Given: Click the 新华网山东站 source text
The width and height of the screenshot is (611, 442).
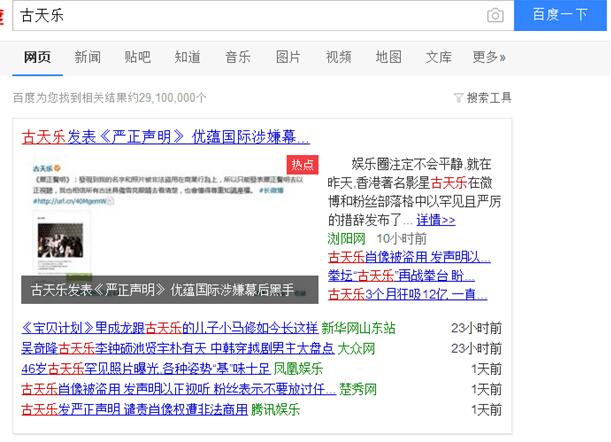Looking at the screenshot, I should [358, 328].
